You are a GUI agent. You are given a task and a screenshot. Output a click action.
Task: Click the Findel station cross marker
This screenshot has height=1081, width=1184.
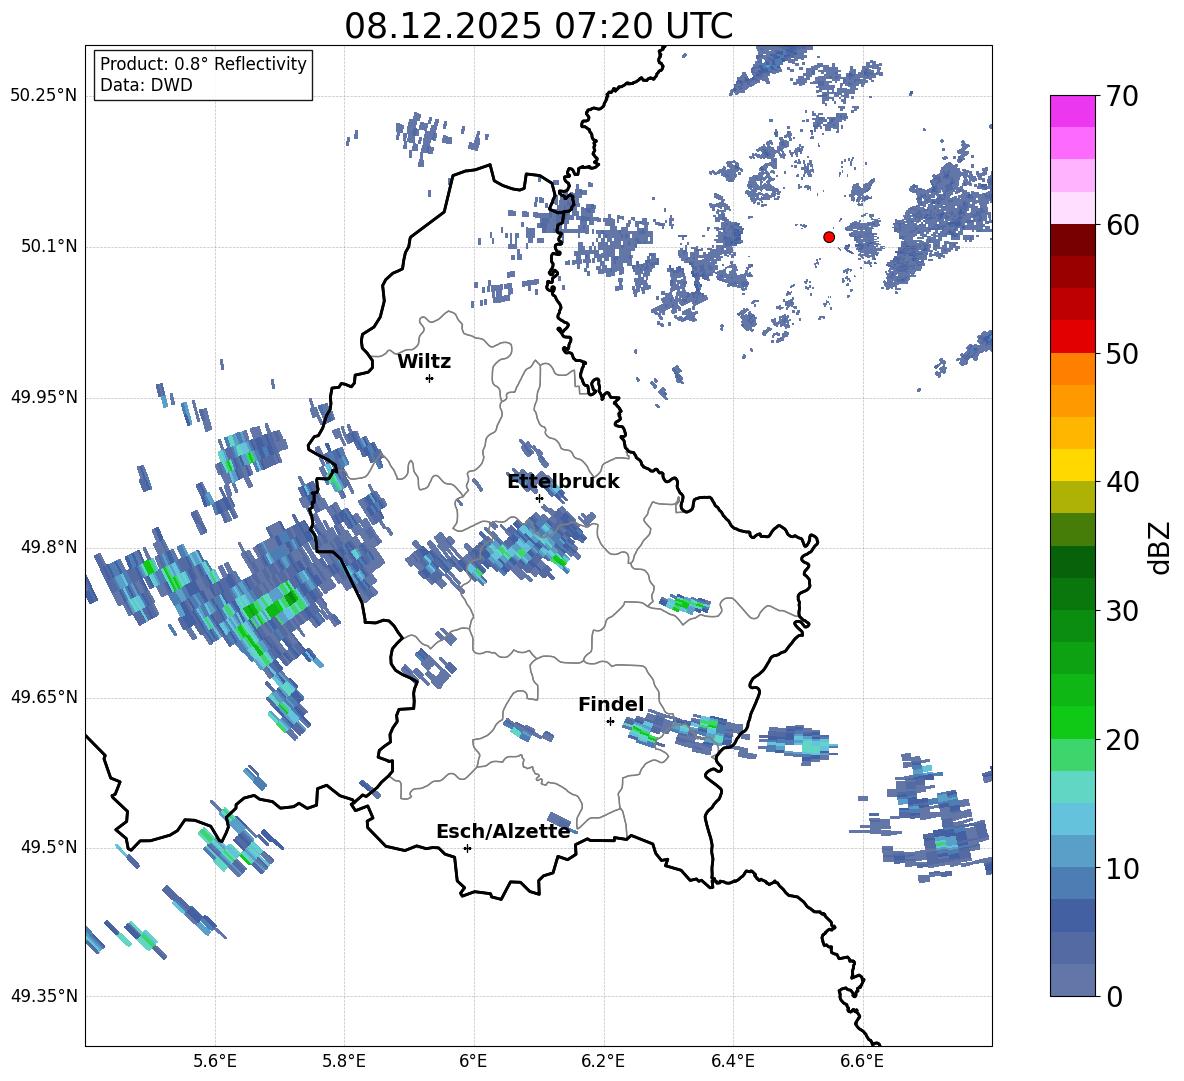point(610,722)
